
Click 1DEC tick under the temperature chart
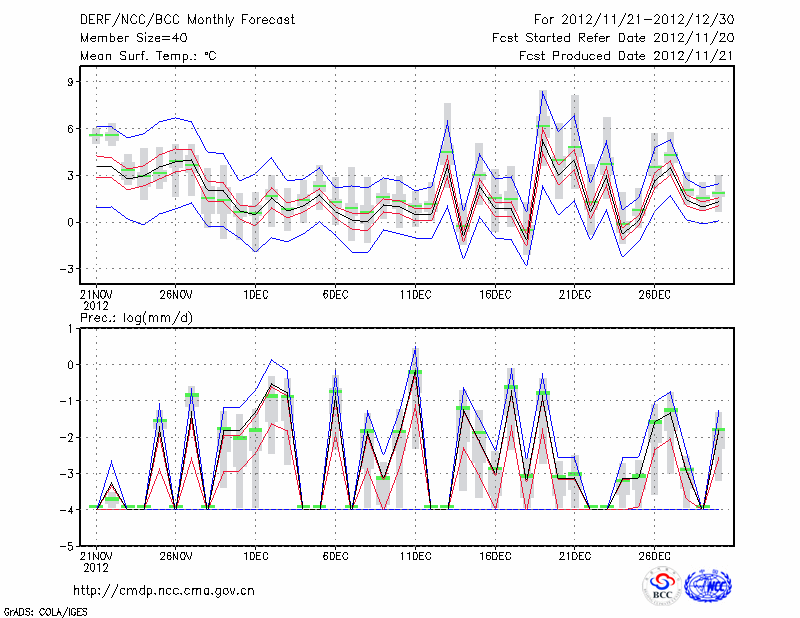tap(255, 295)
